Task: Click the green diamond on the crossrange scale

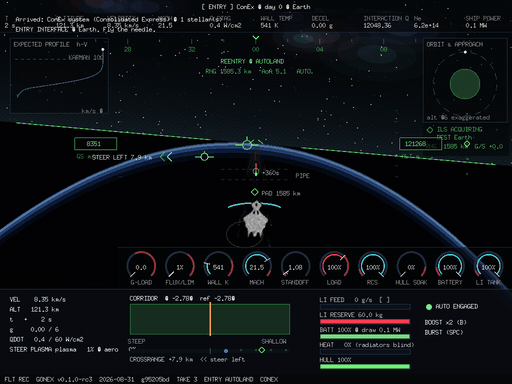Action: click(262, 350)
